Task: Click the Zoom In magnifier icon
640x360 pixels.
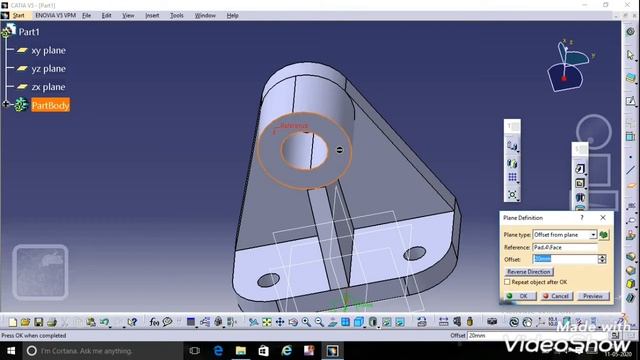Action: [306, 322]
